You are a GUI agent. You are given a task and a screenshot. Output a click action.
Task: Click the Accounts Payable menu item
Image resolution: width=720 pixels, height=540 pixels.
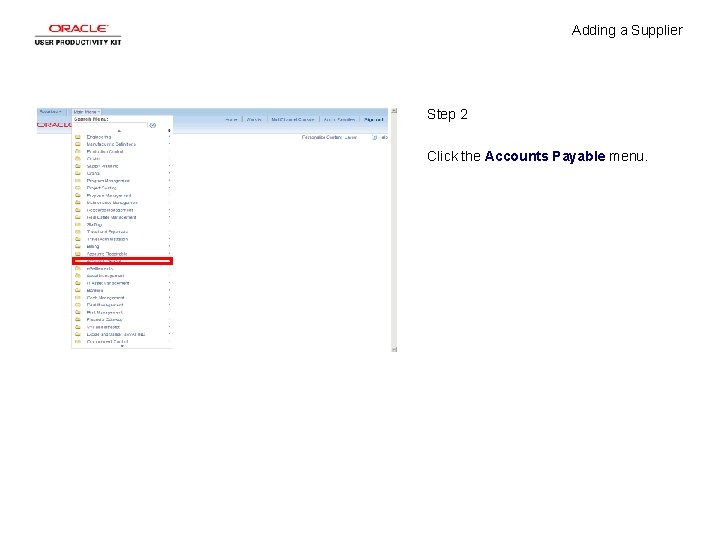(122, 261)
